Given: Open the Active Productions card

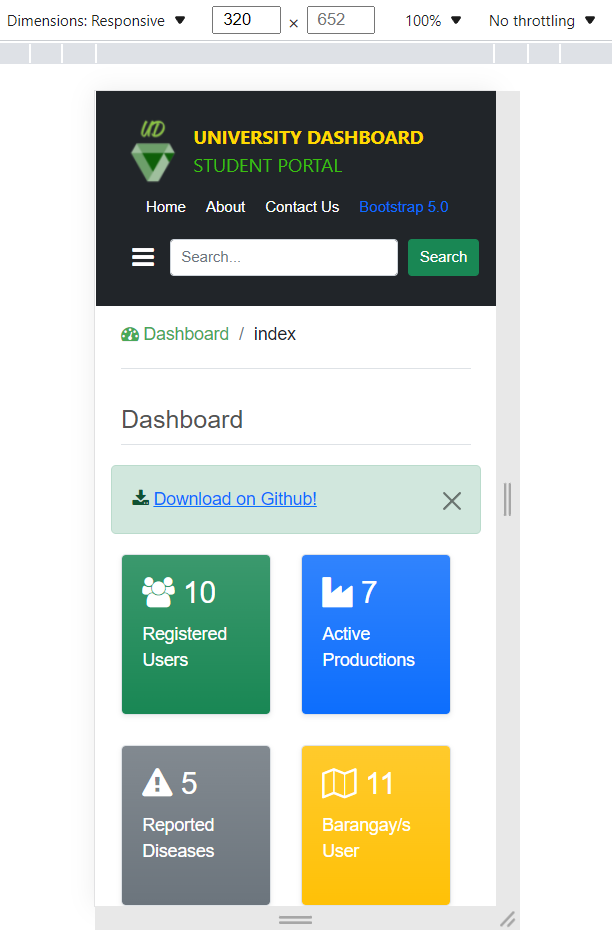Looking at the screenshot, I should click(x=376, y=635).
